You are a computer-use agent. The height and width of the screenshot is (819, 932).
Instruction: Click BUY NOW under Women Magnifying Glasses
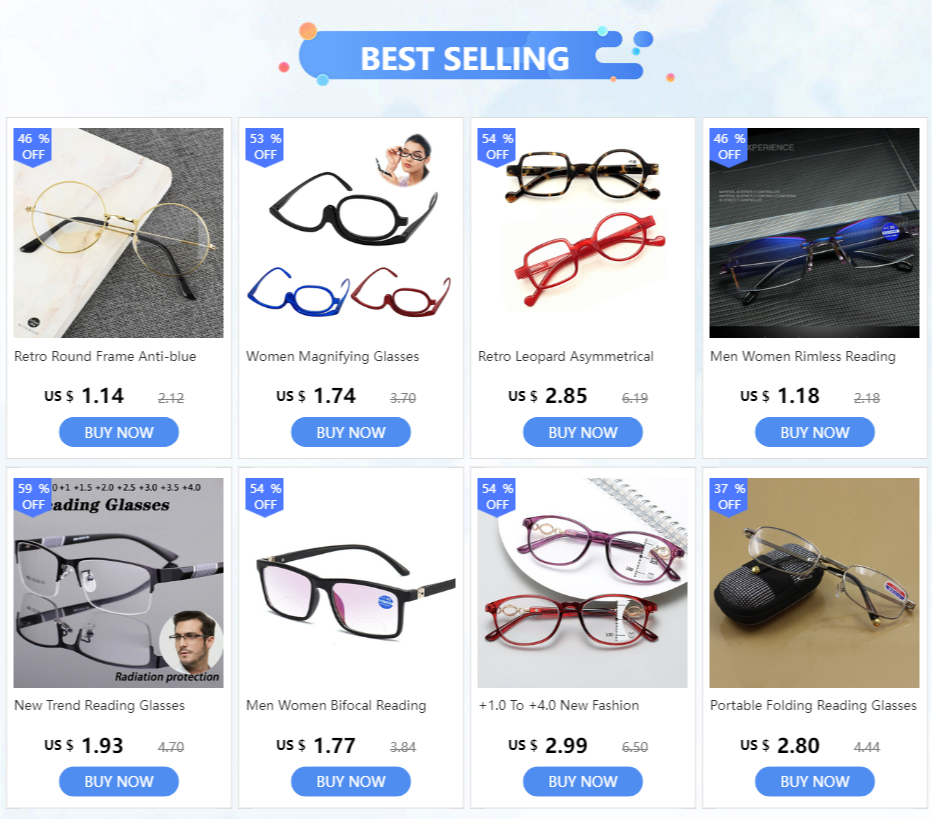351,432
